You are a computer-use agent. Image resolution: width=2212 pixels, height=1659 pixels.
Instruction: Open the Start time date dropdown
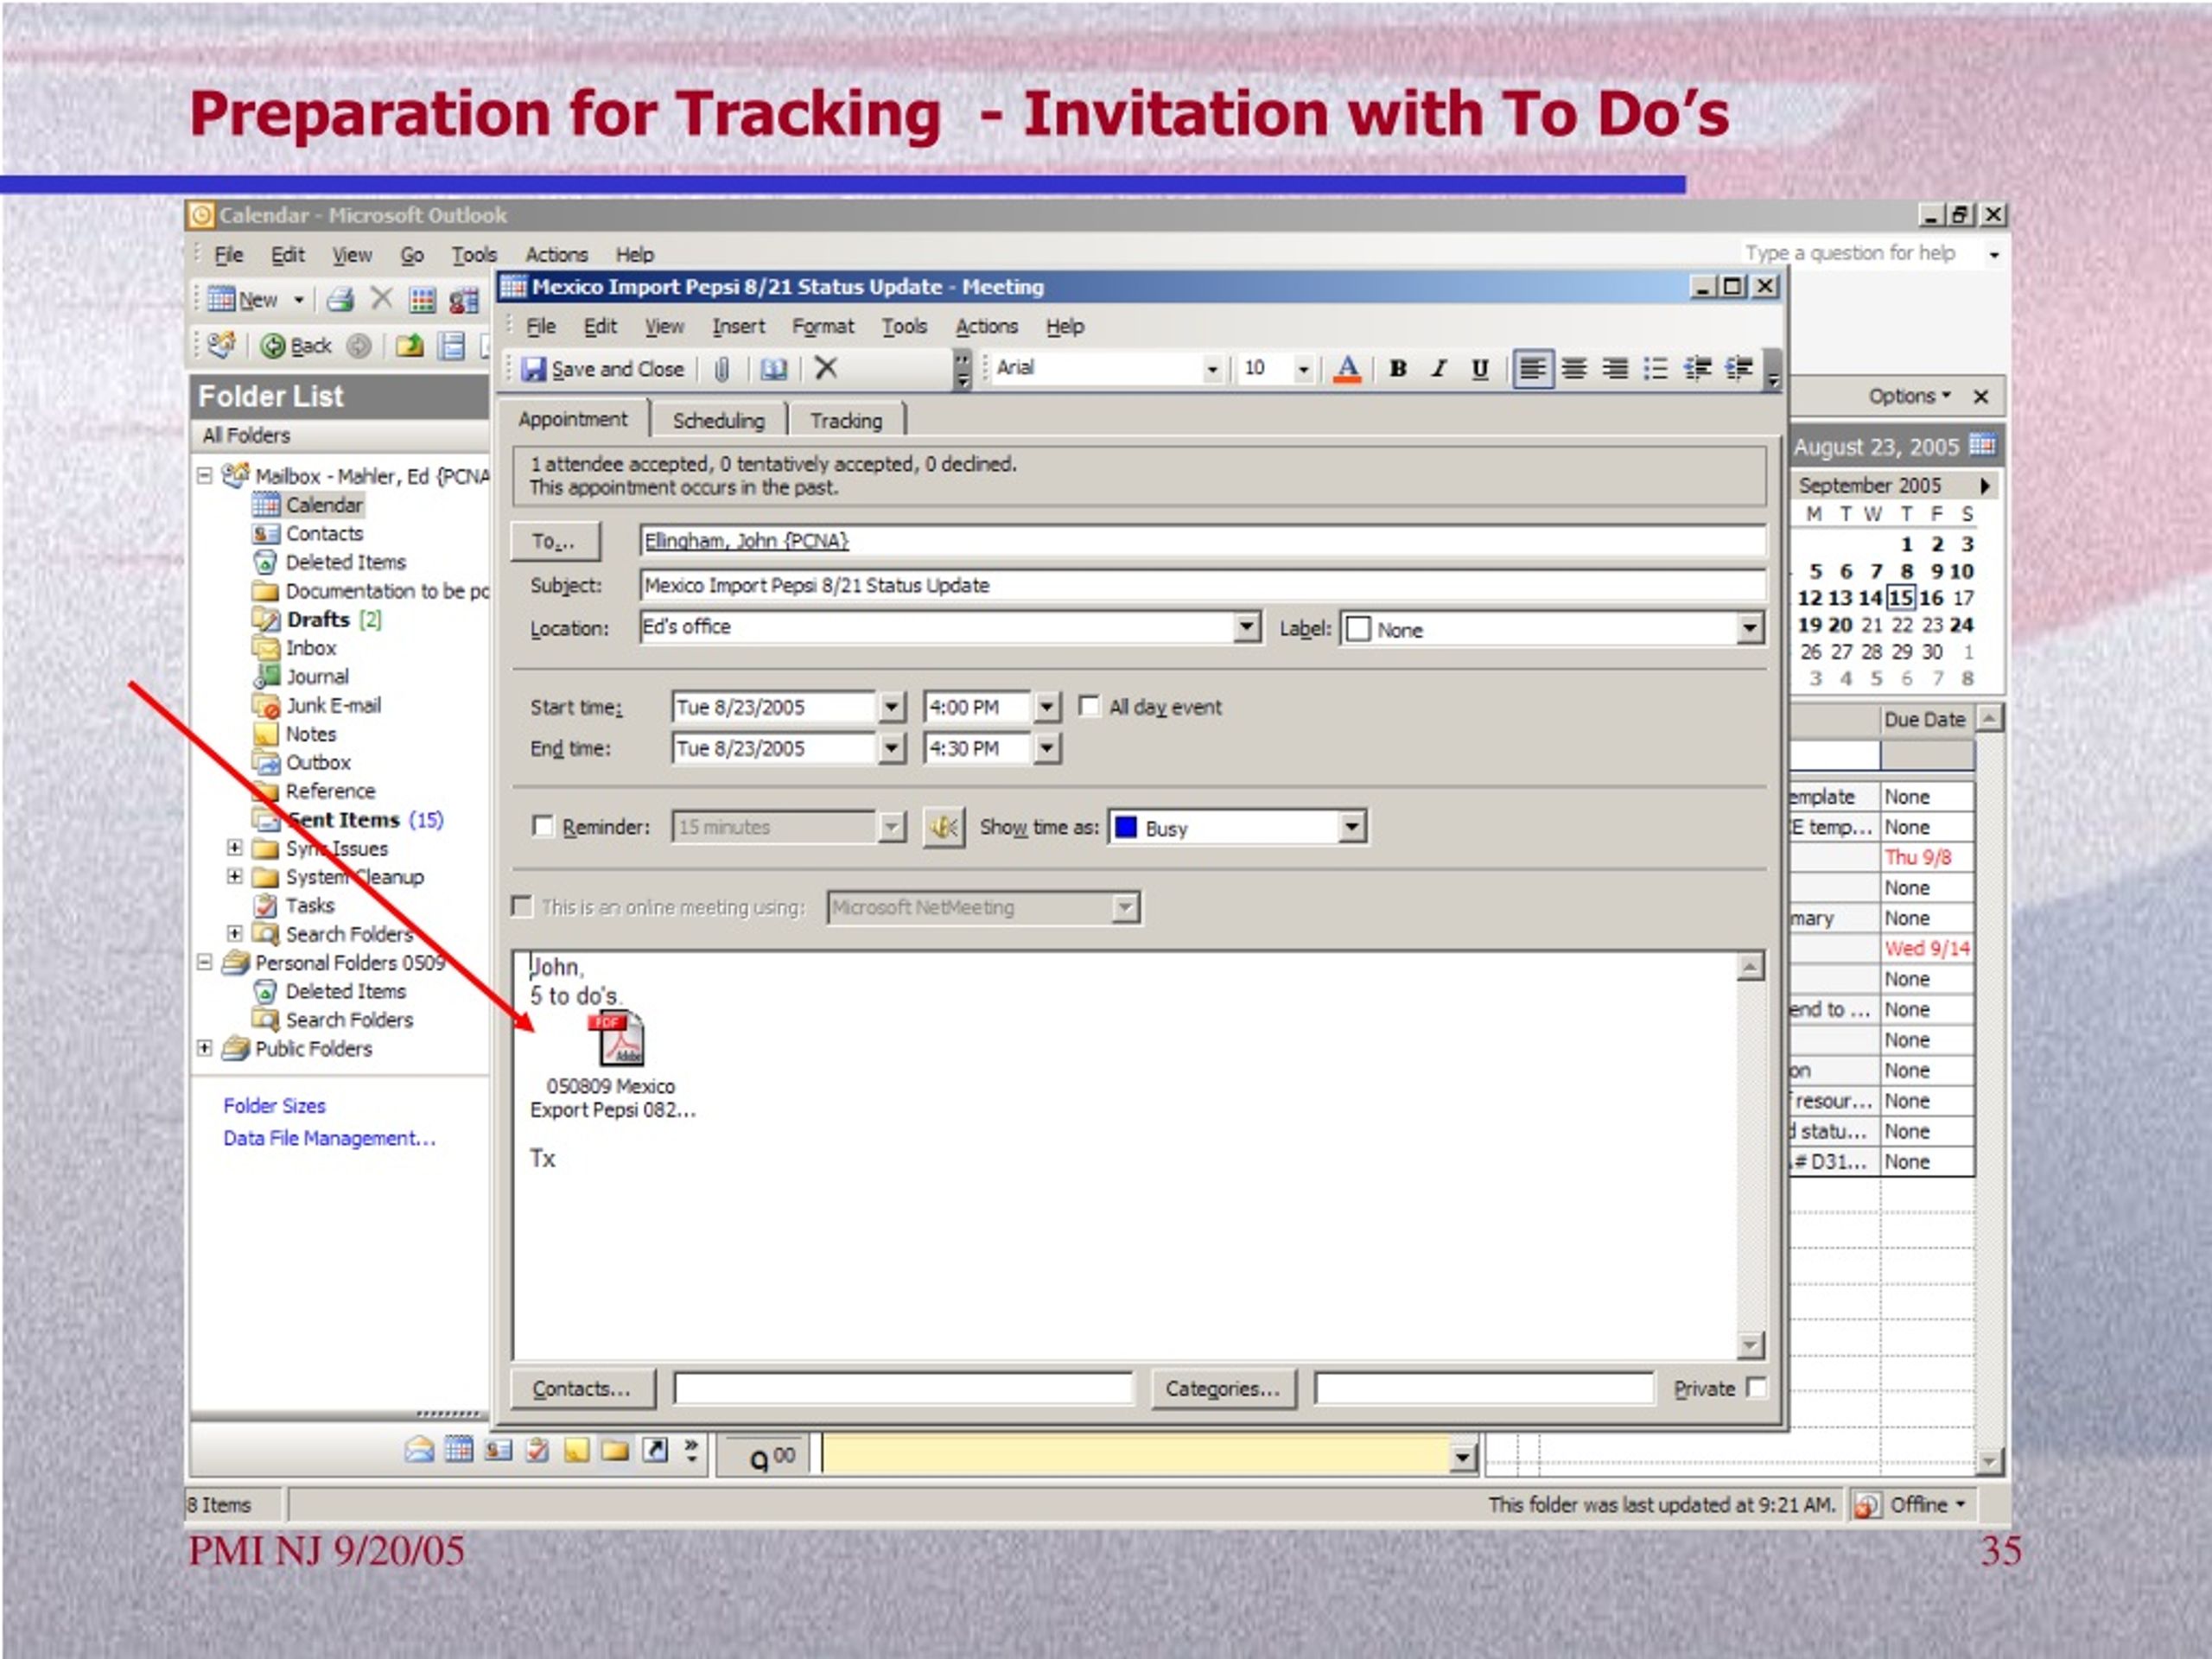click(x=891, y=707)
